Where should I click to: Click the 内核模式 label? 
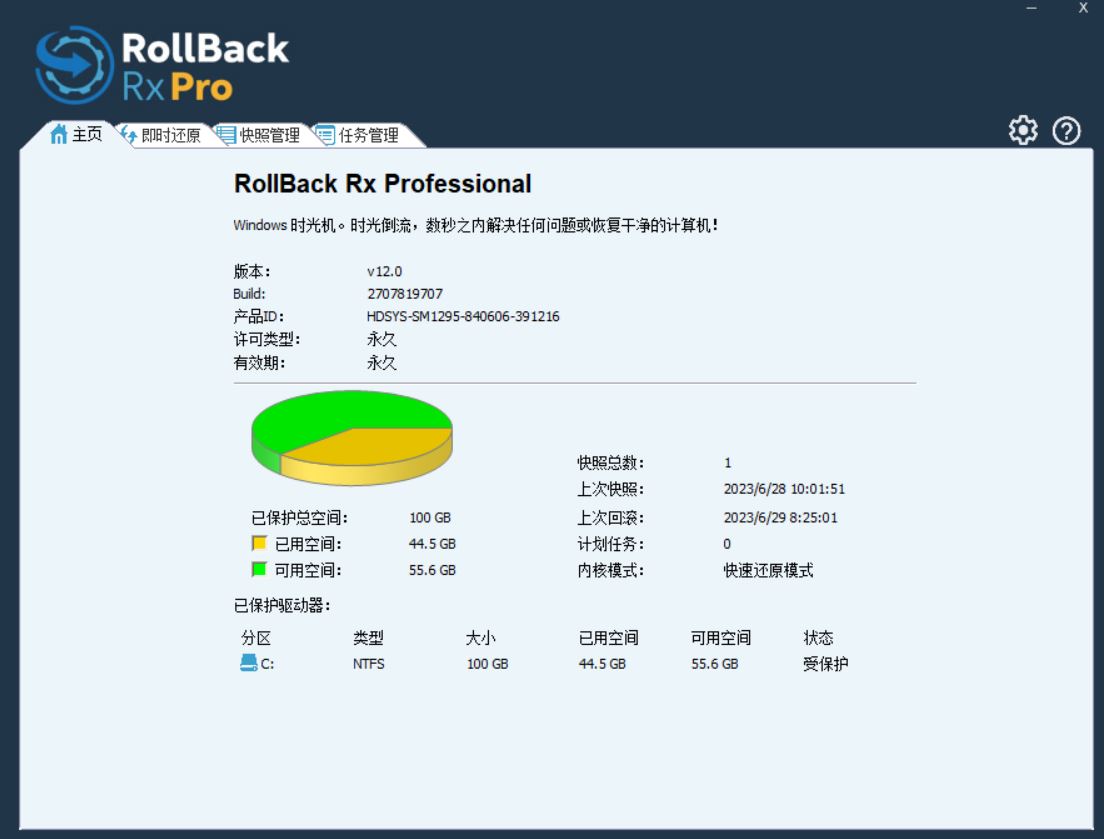pyautogui.click(x=610, y=569)
